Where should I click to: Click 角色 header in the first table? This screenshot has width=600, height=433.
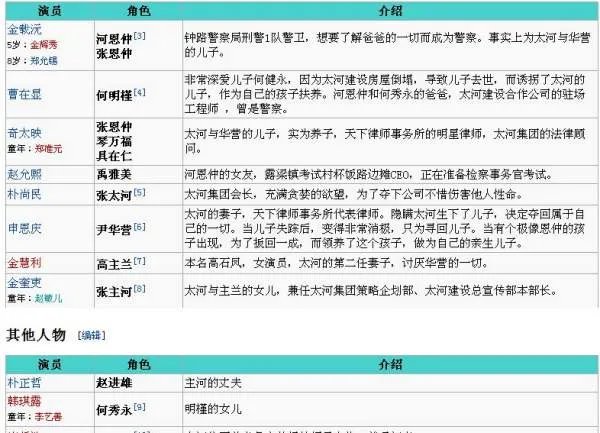click(139, 11)
